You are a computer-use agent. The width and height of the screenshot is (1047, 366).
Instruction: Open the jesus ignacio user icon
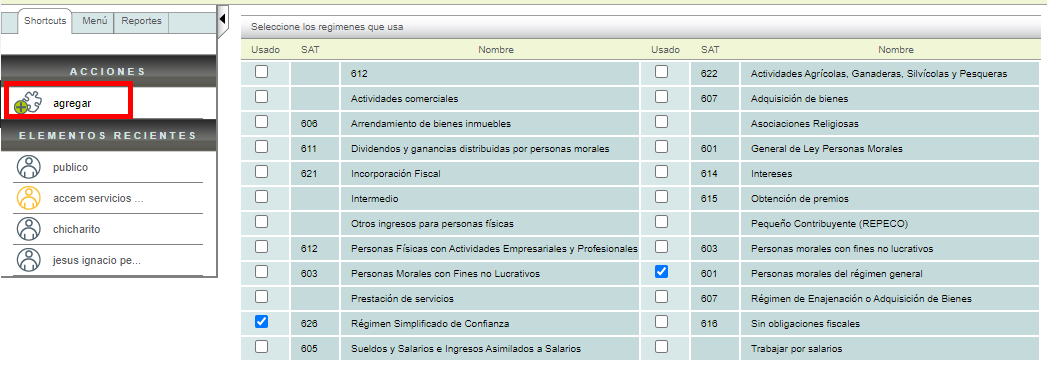pos(29,259)
